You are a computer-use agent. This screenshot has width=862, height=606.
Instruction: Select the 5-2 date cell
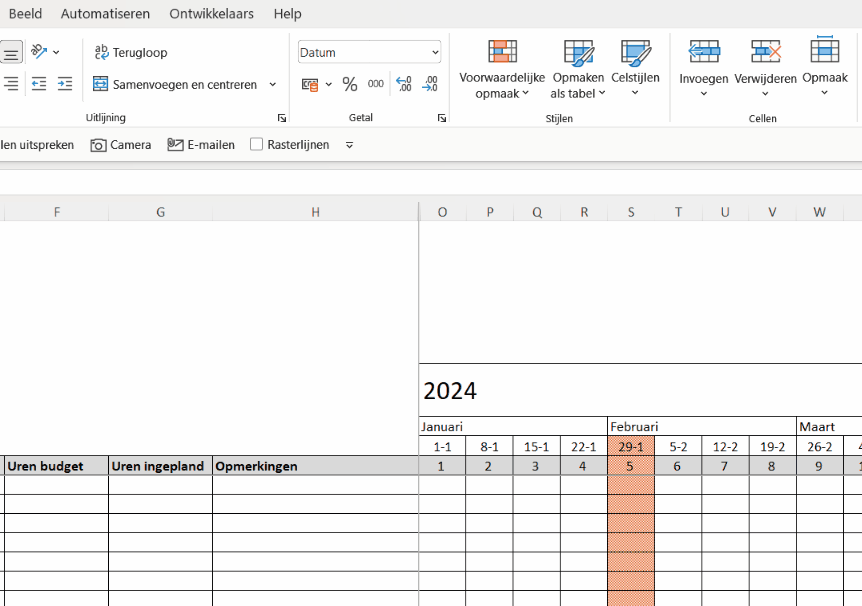(x=678, y=447)
